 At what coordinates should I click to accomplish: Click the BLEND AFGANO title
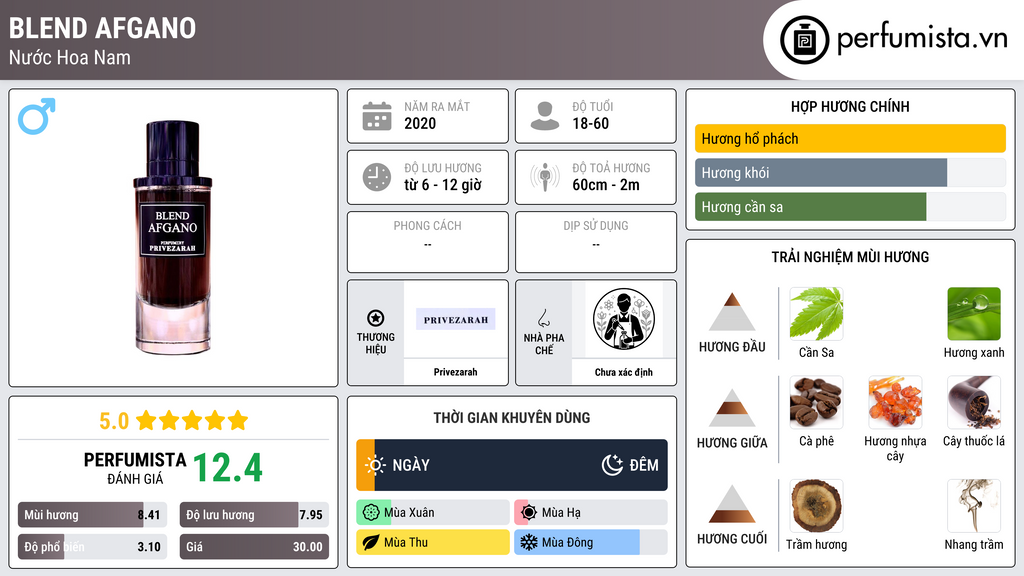[103, 28]
